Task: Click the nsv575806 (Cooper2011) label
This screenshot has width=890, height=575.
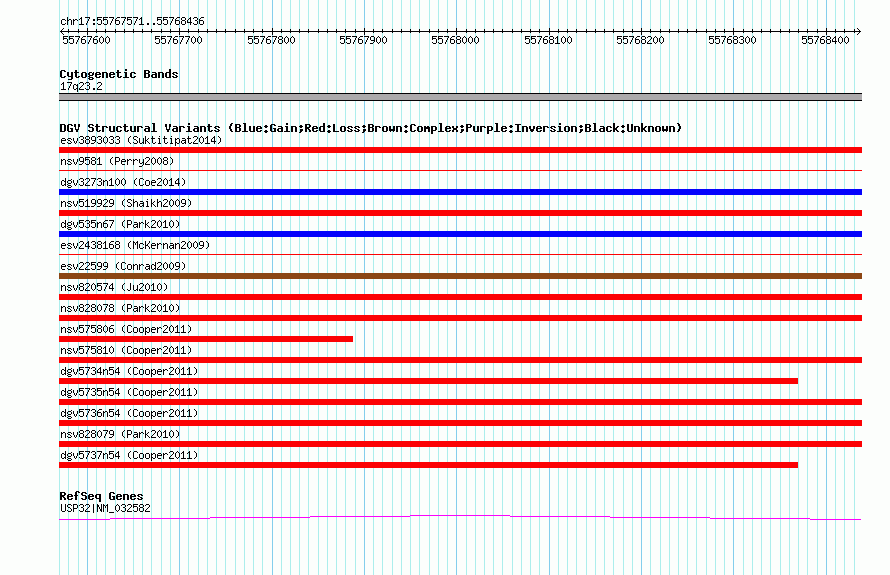Action: point(126,329)
